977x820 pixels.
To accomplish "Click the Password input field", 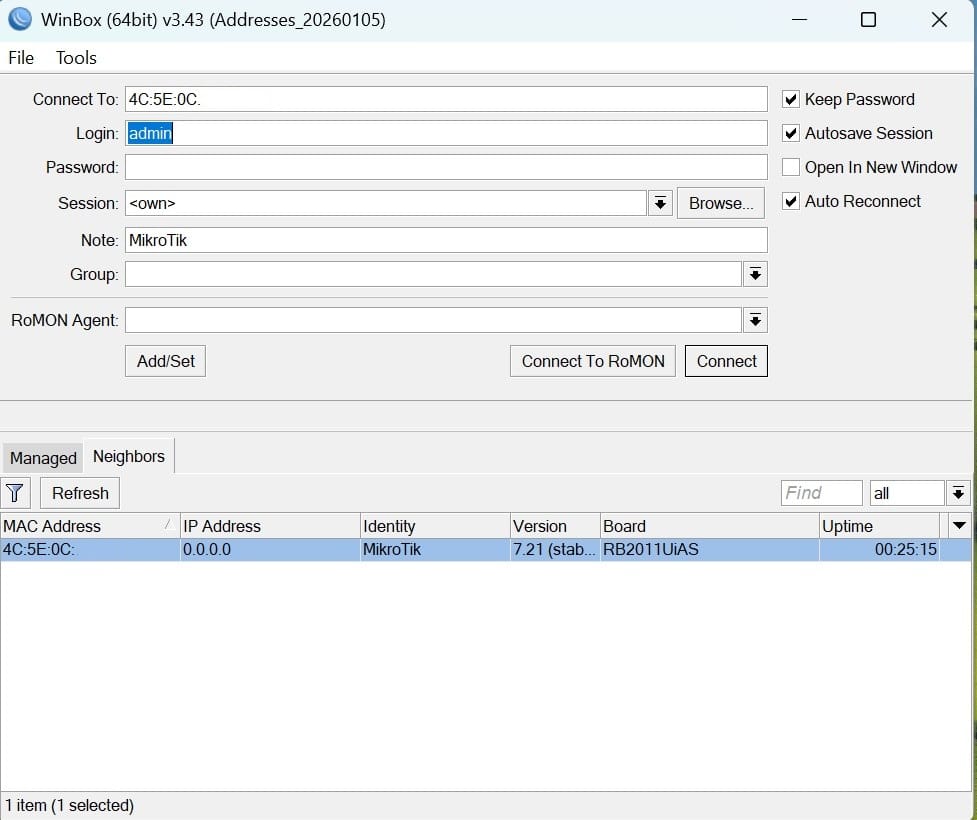I will coord(446,167).
